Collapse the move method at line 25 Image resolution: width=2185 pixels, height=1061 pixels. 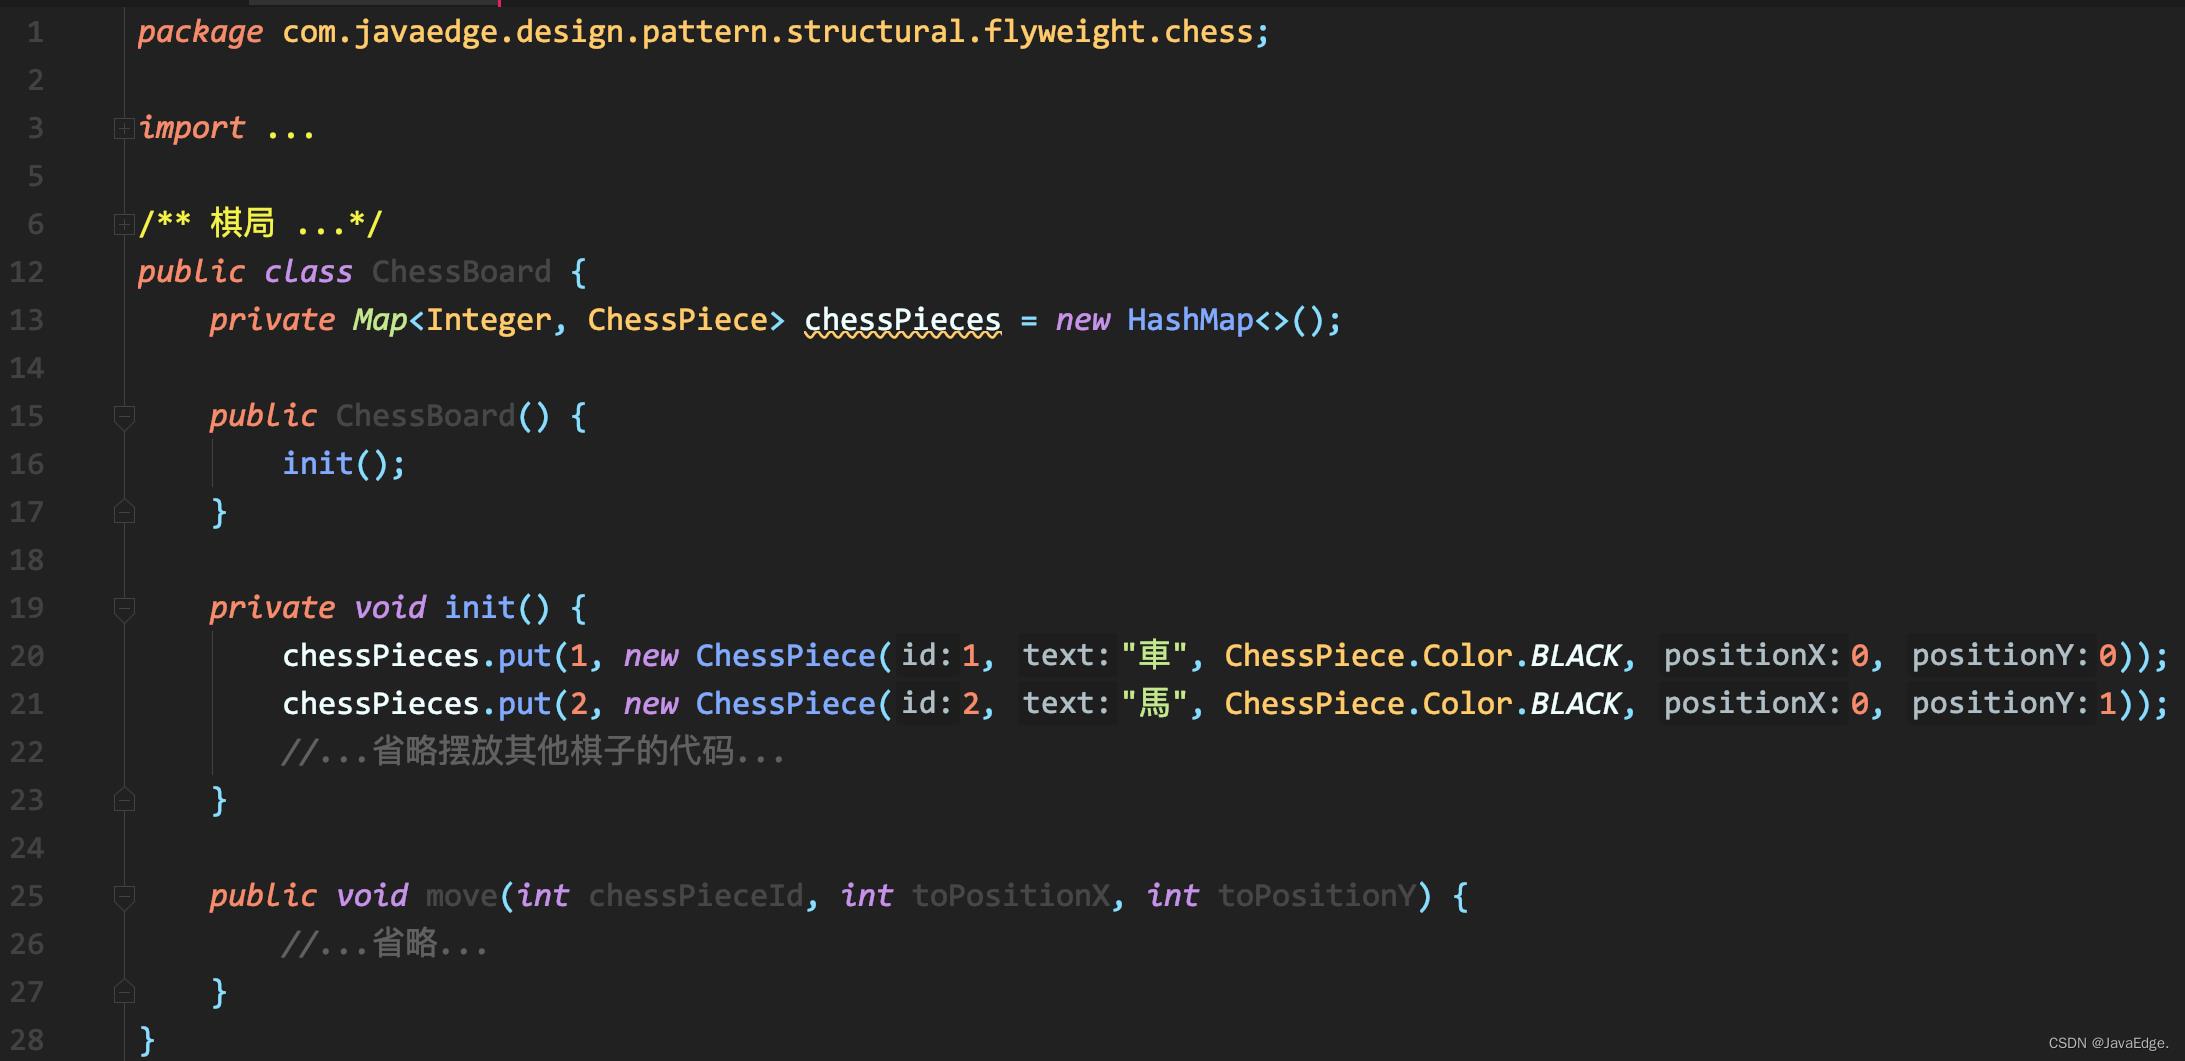click(x=124, y=896)
